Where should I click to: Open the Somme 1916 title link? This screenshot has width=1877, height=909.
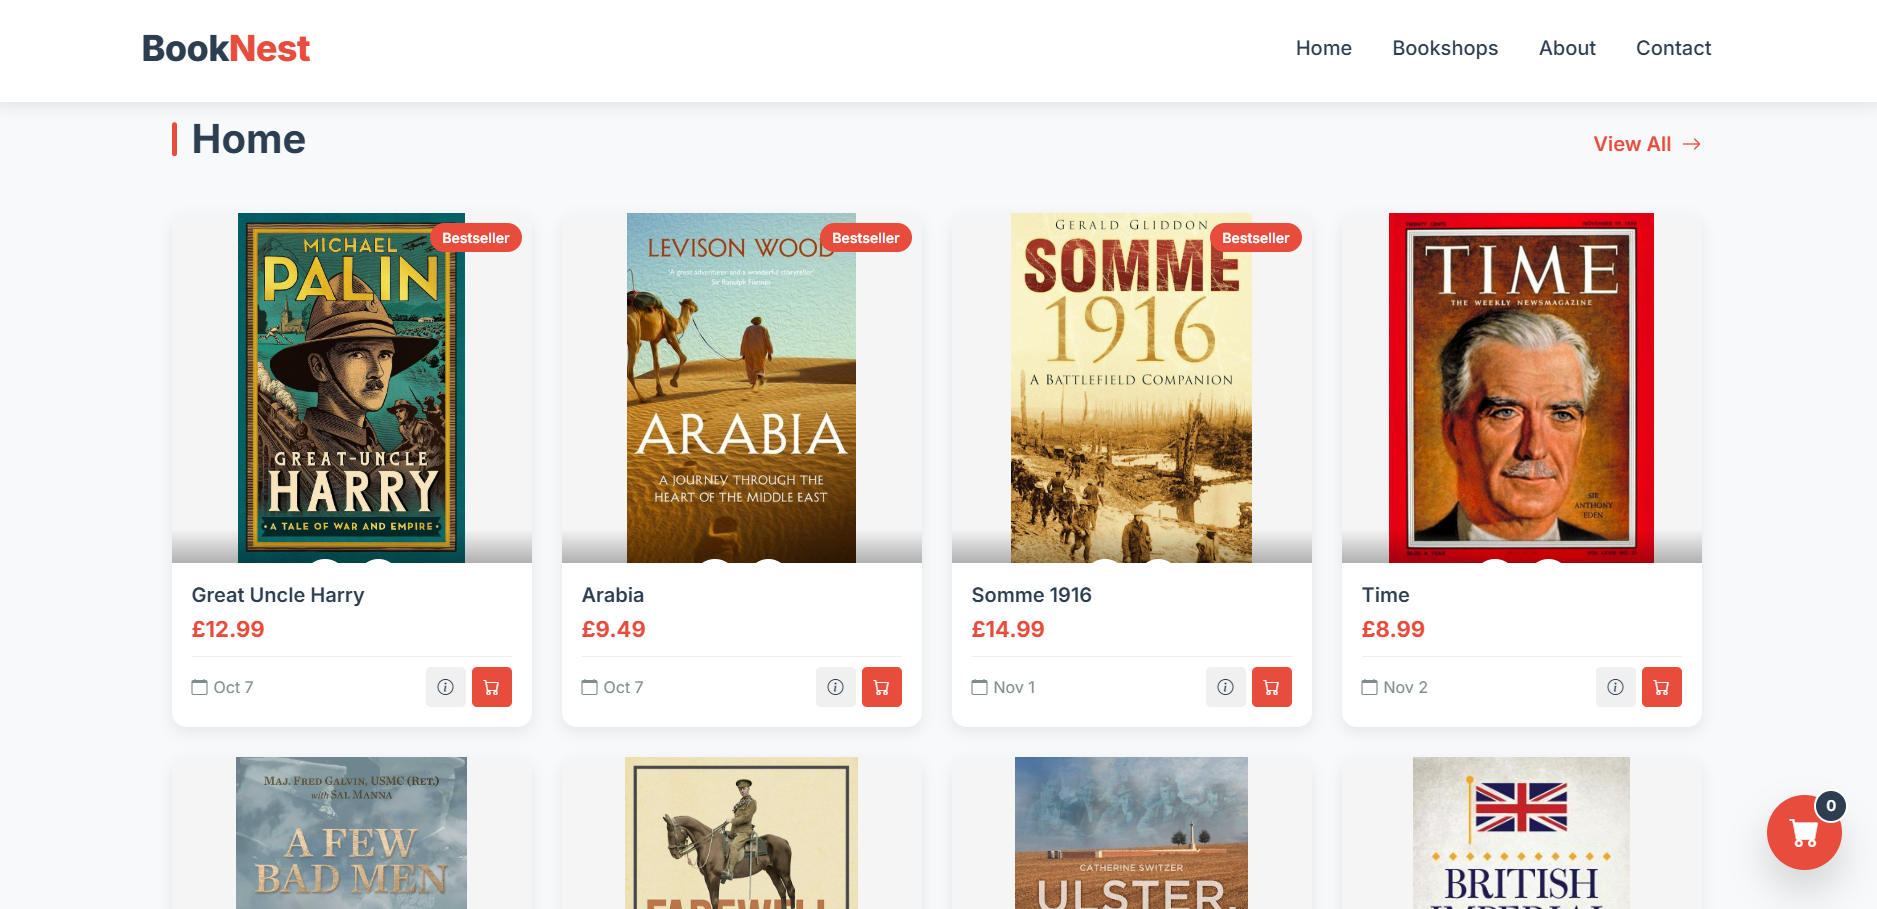(1032, 595)
